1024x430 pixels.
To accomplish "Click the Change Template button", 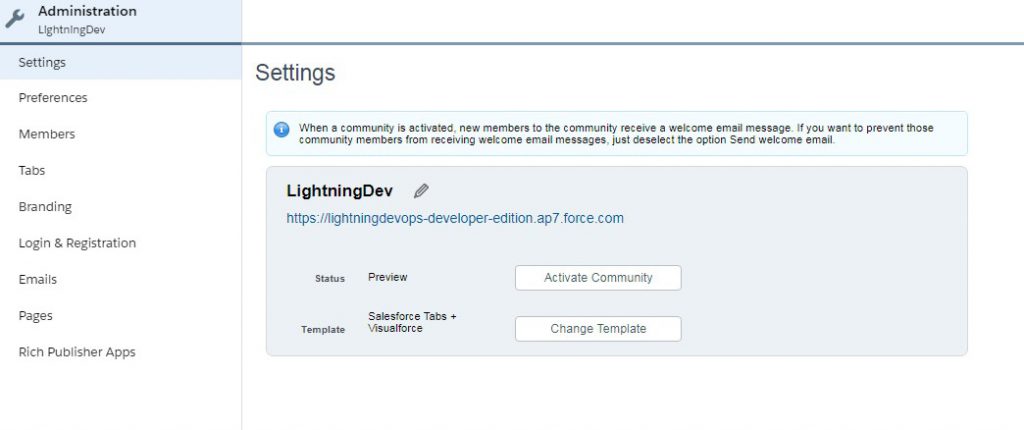I will click(x=598, y=329).
